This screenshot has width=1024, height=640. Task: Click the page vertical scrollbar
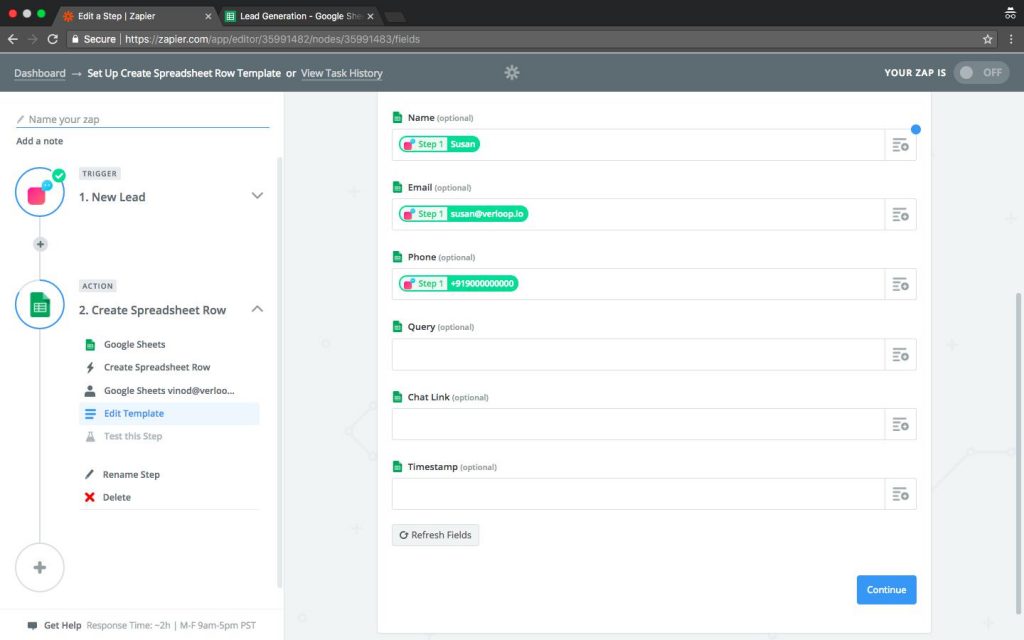click(1019, 454)
